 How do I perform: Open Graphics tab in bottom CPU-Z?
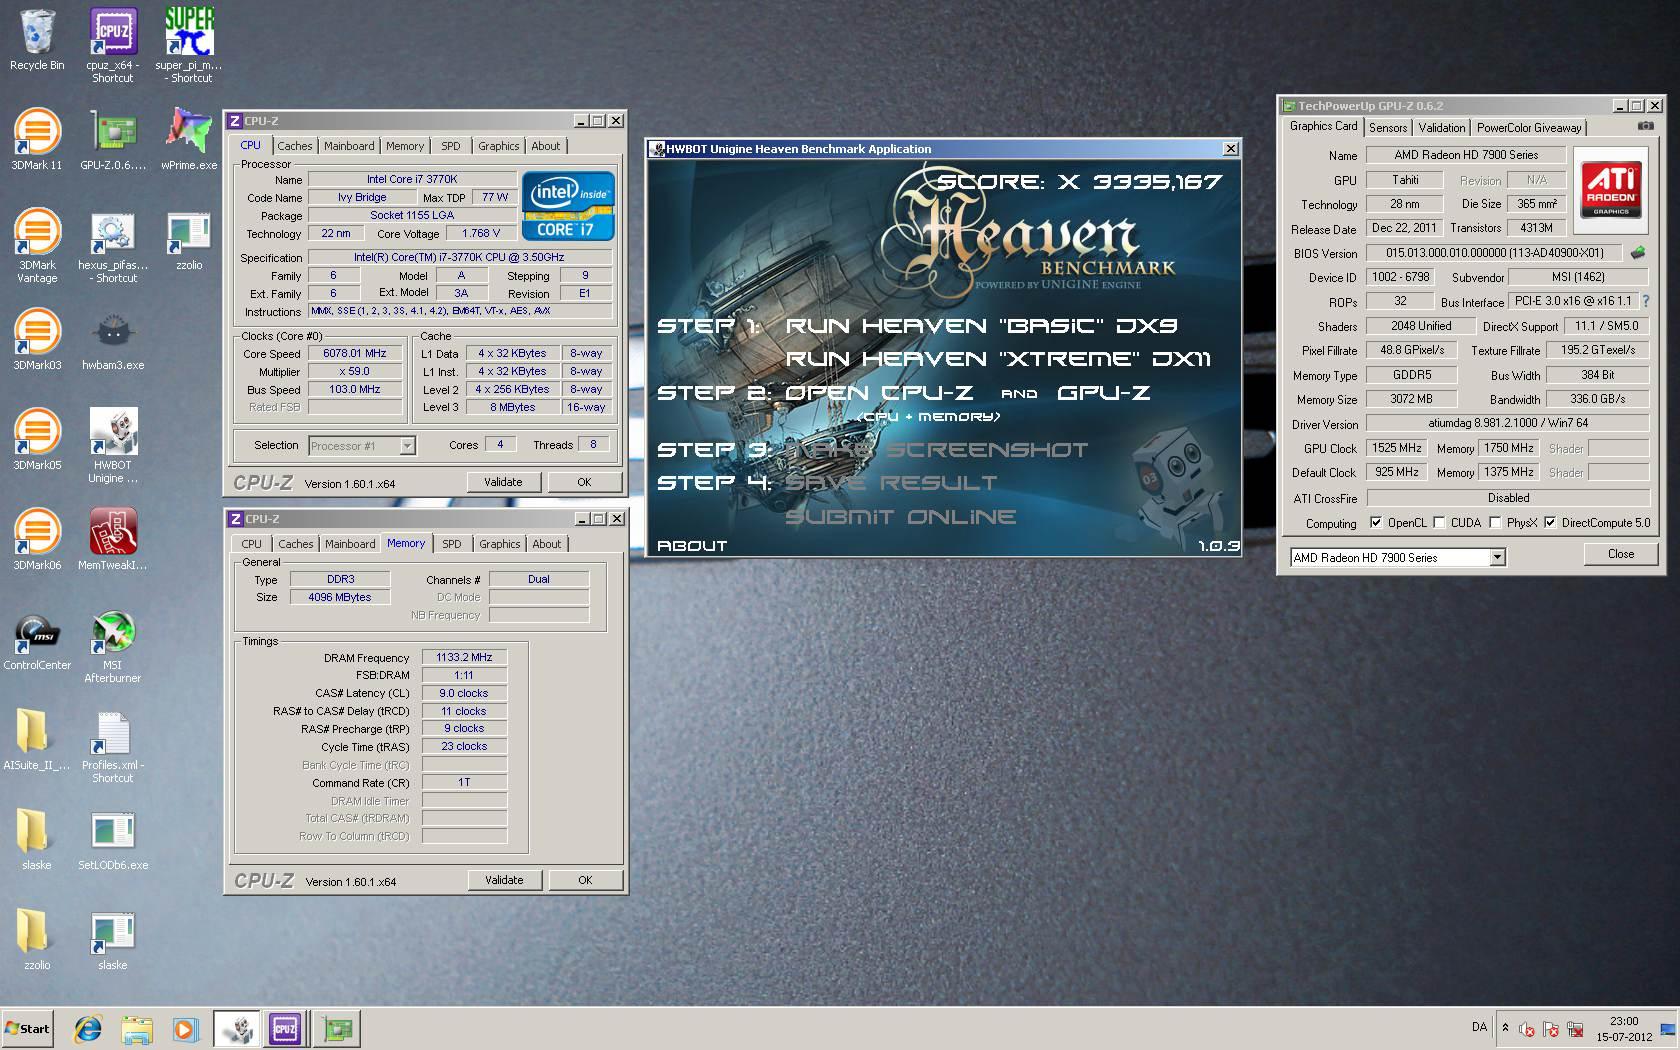[500, 544]
